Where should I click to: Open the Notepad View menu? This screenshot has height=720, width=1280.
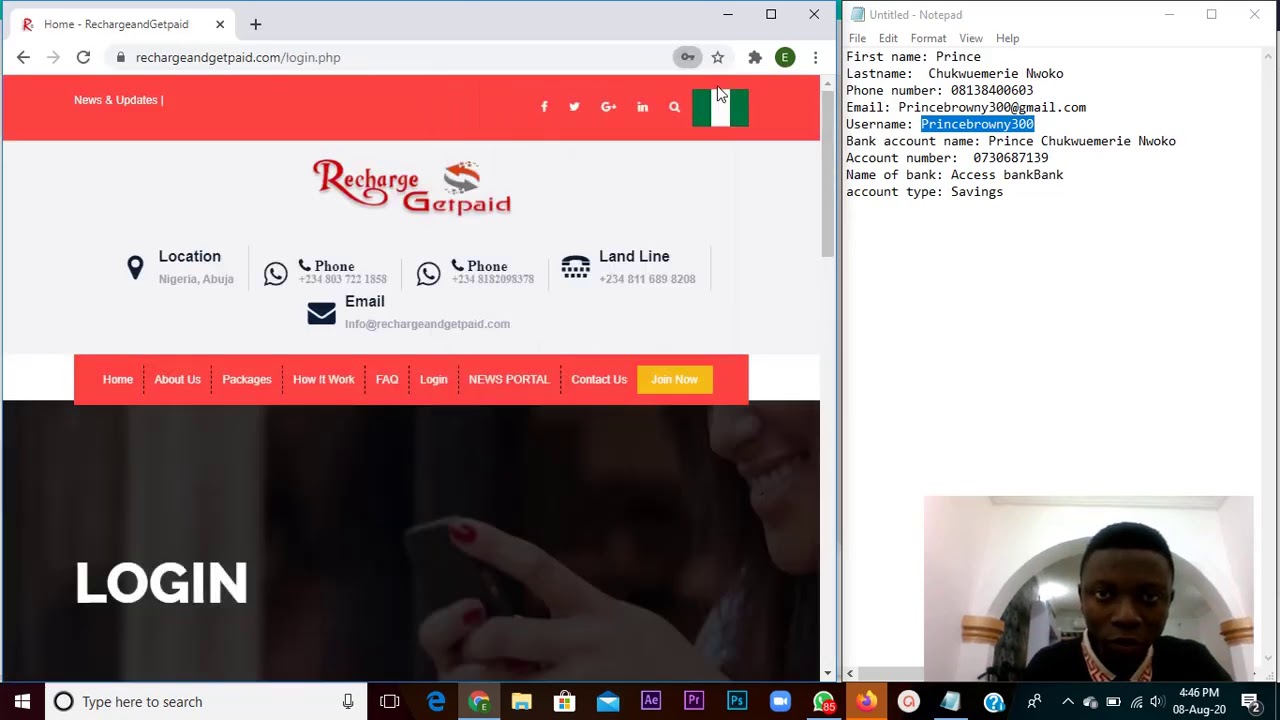pyautogui.click(x=970, y=38)
